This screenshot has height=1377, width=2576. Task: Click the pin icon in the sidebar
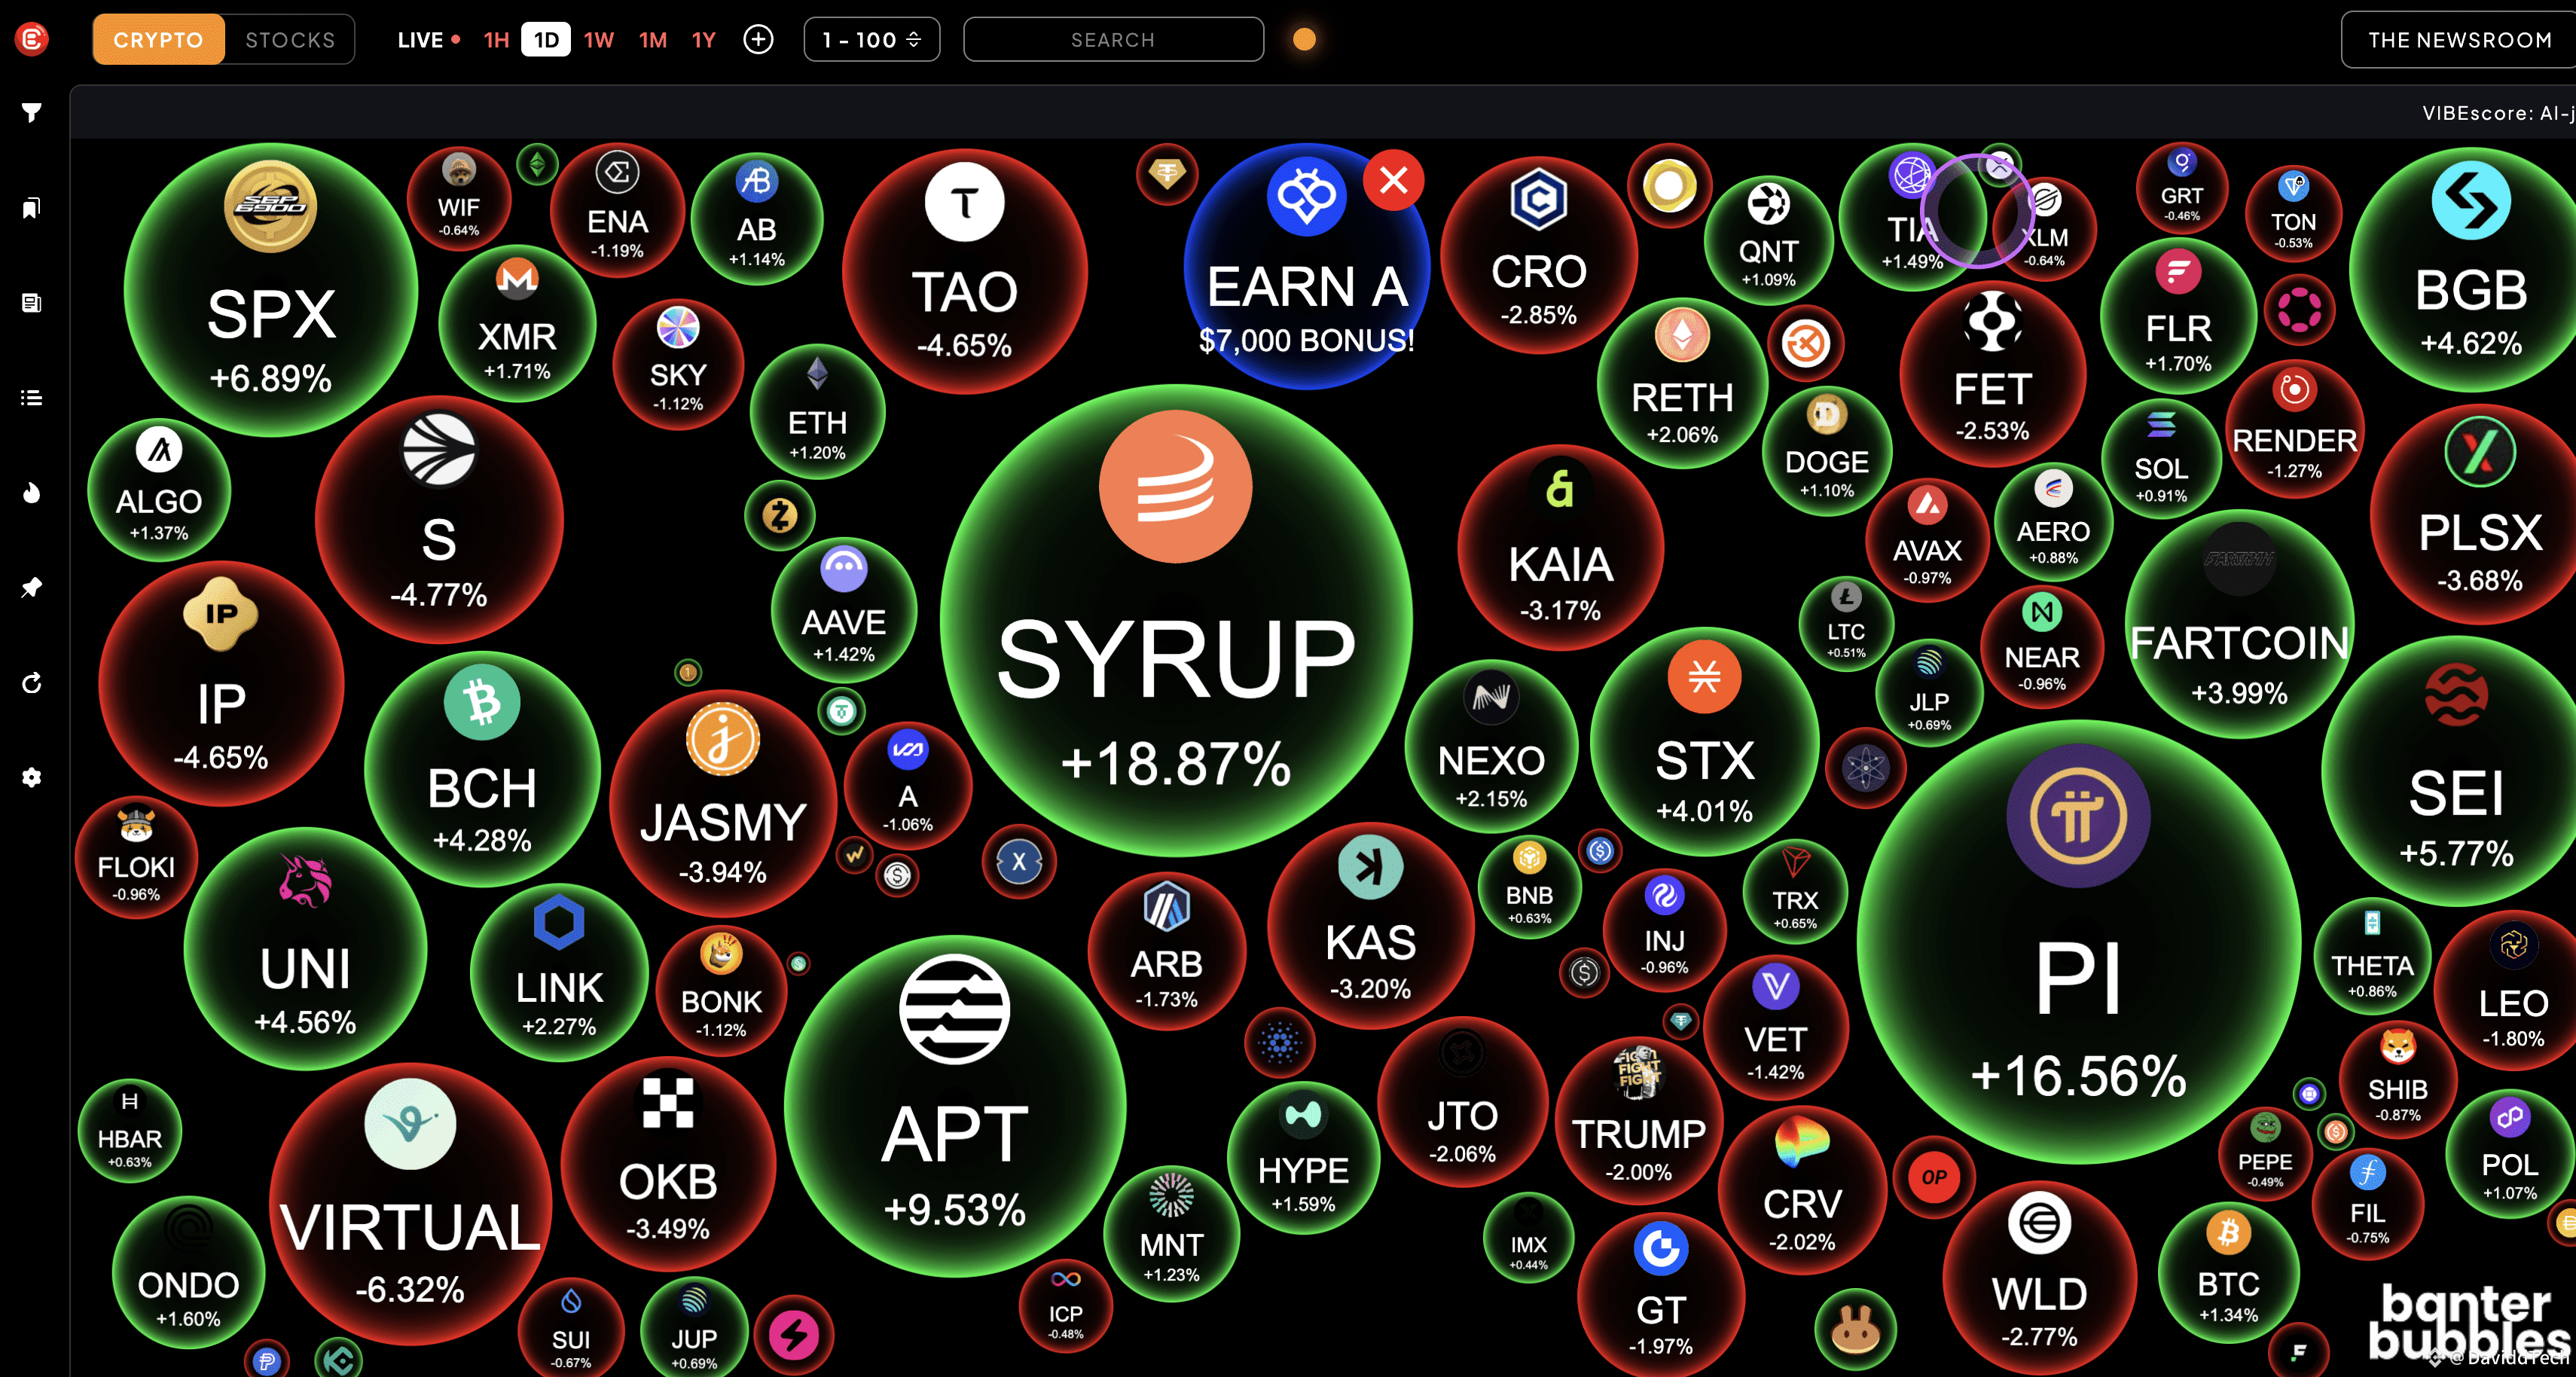point(32,587)
